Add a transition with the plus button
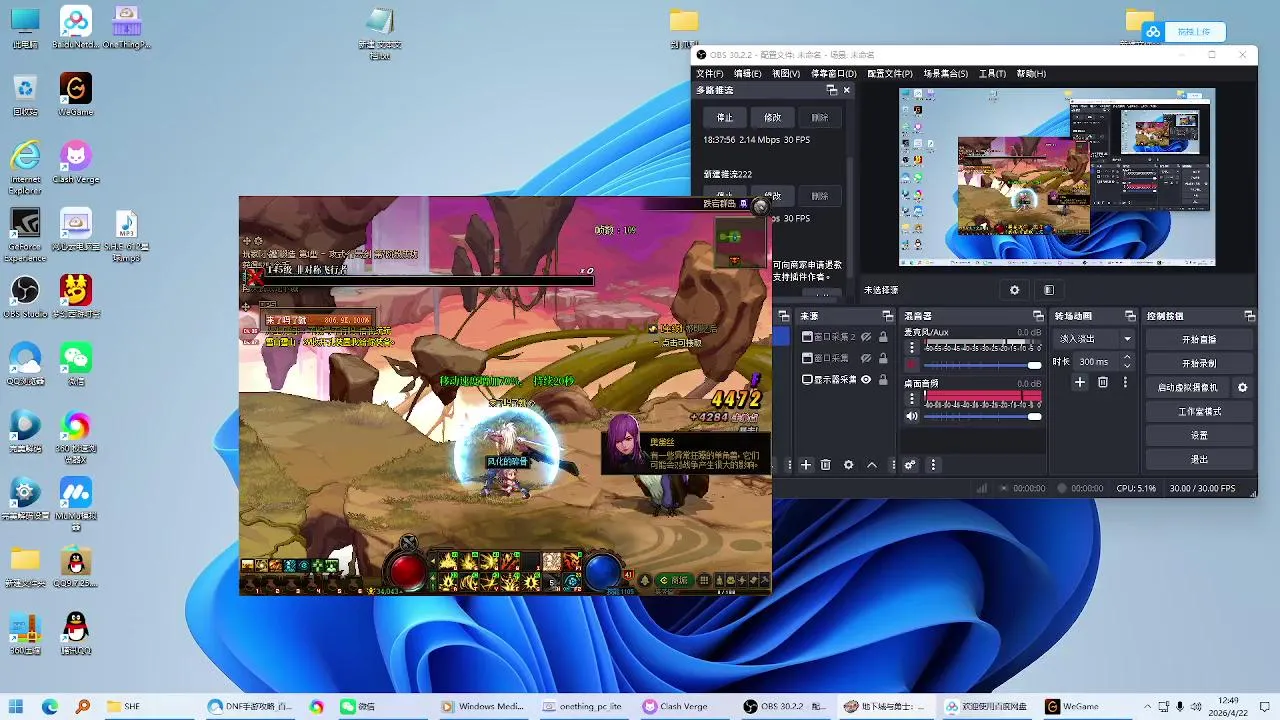 point(1080,382)
